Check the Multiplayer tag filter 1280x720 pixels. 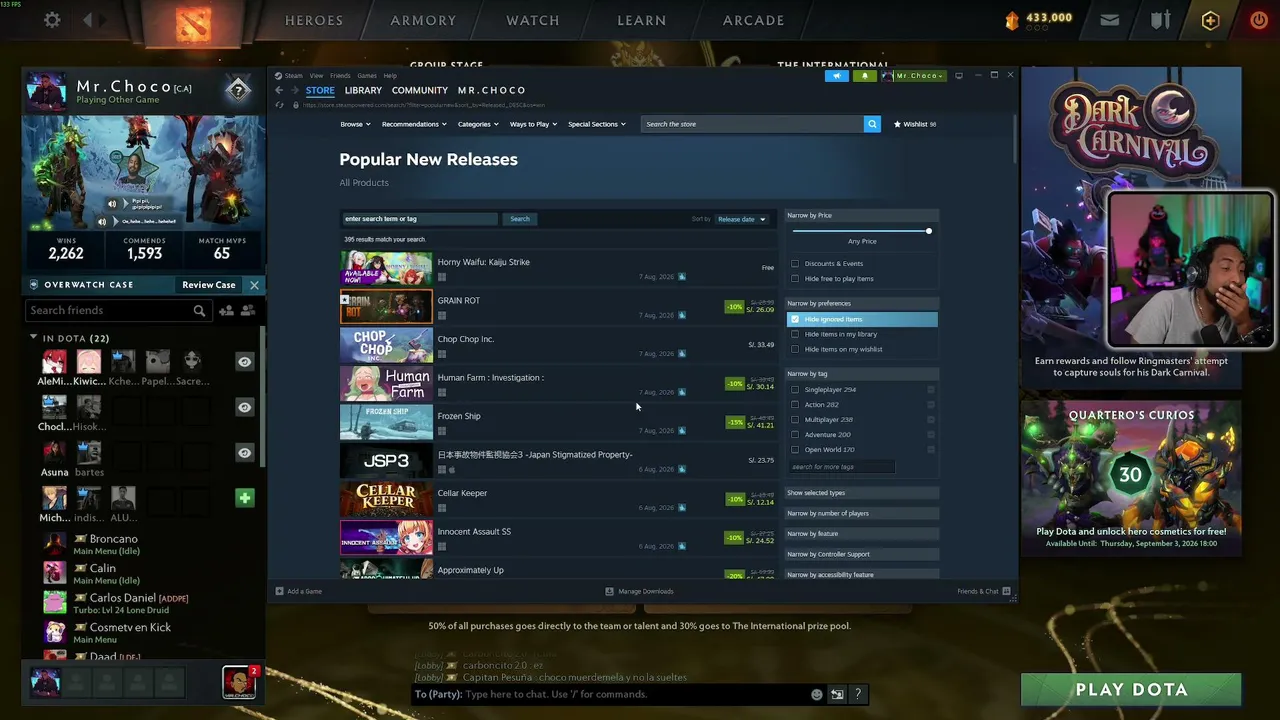pyautogui.click(x=795, y=420)
